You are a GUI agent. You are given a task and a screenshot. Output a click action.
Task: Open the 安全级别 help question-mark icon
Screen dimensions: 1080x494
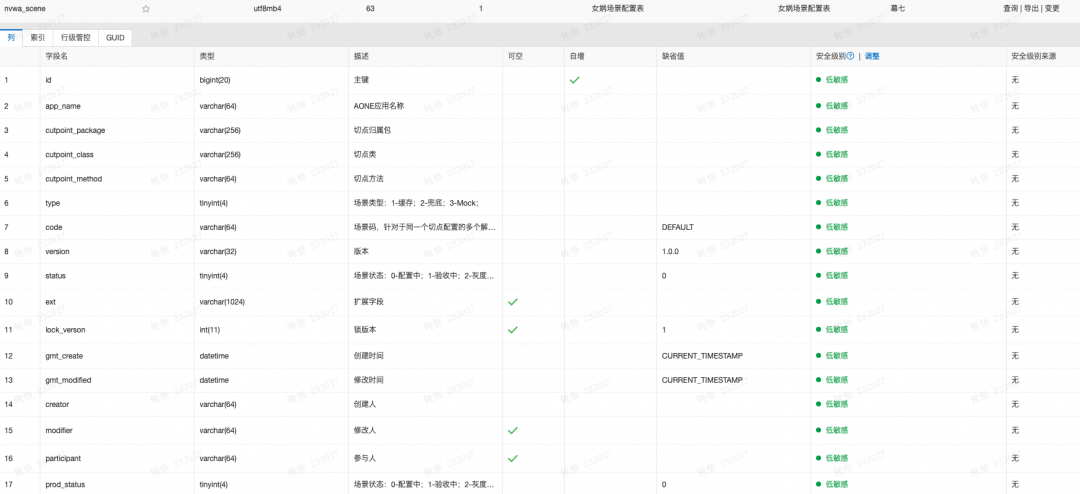click(x=851, y=56)
